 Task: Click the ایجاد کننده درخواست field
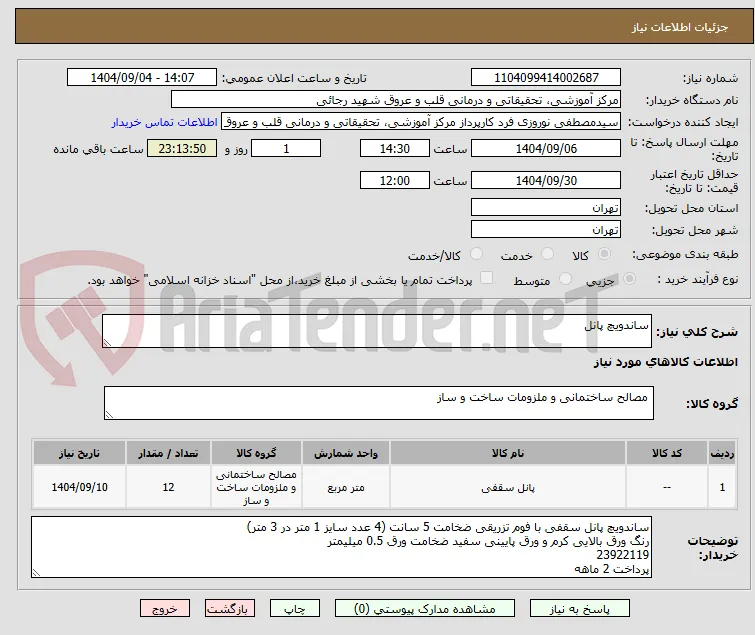tap(421, 122)
